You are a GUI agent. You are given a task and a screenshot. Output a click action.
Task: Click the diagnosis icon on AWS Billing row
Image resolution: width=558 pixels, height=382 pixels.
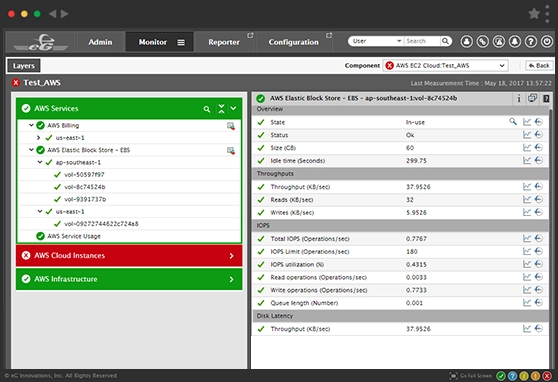(x=231, y=126)
